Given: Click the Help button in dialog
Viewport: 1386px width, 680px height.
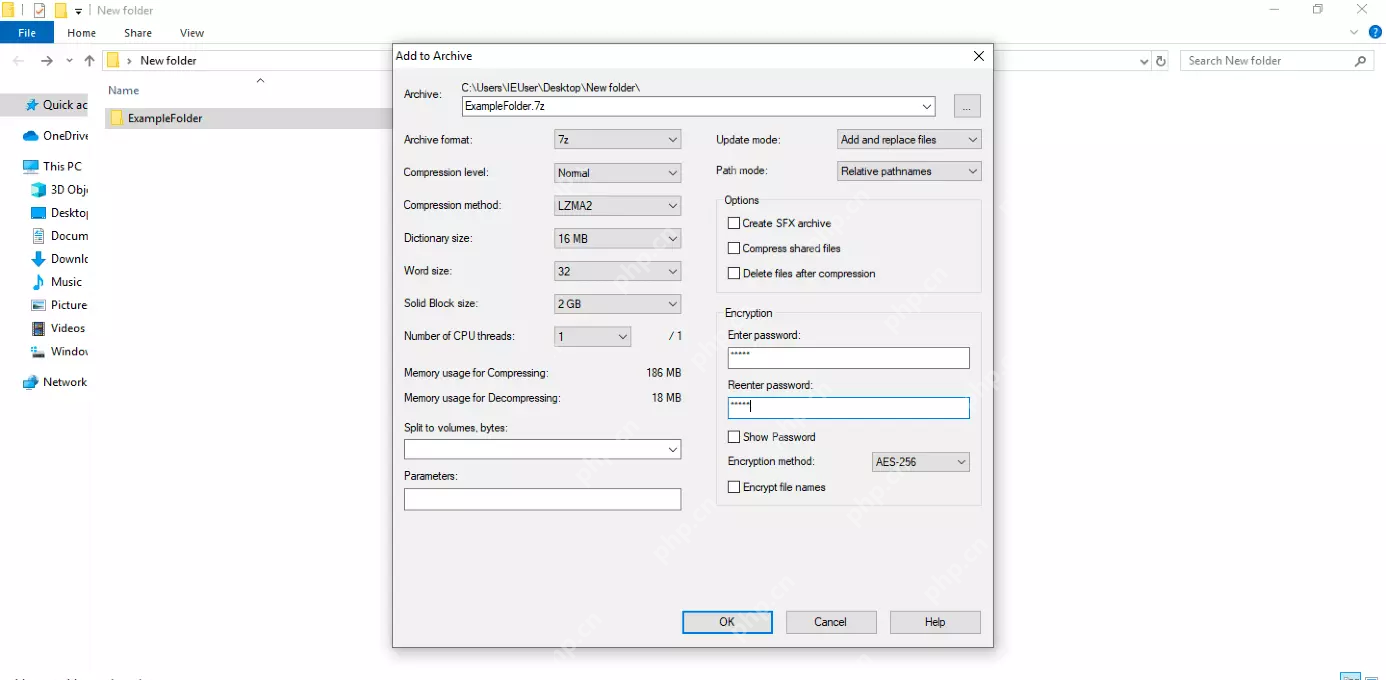Looking at the screenshot, I should [935, 622].
